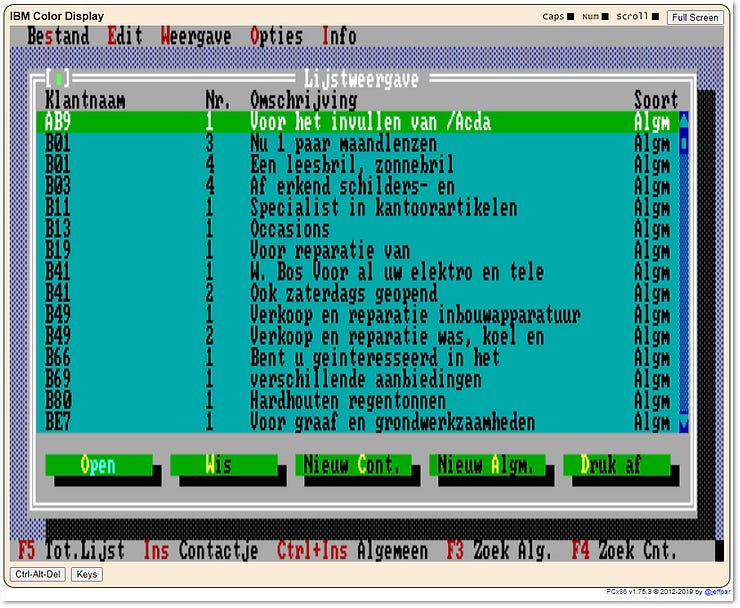740x608 pixels.
Task: Select row Specialist in kantoorartikelen
Action: [x=357, y=208]
